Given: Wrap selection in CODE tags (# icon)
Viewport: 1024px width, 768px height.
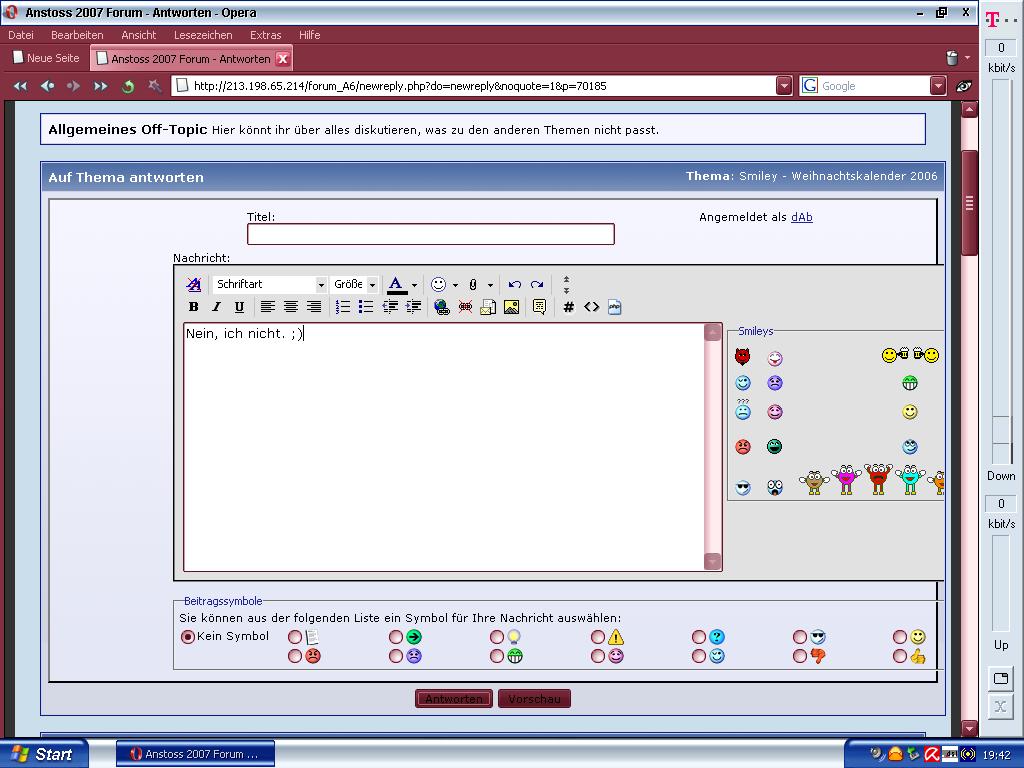Looking at the screenshot, I should point(568,307).
